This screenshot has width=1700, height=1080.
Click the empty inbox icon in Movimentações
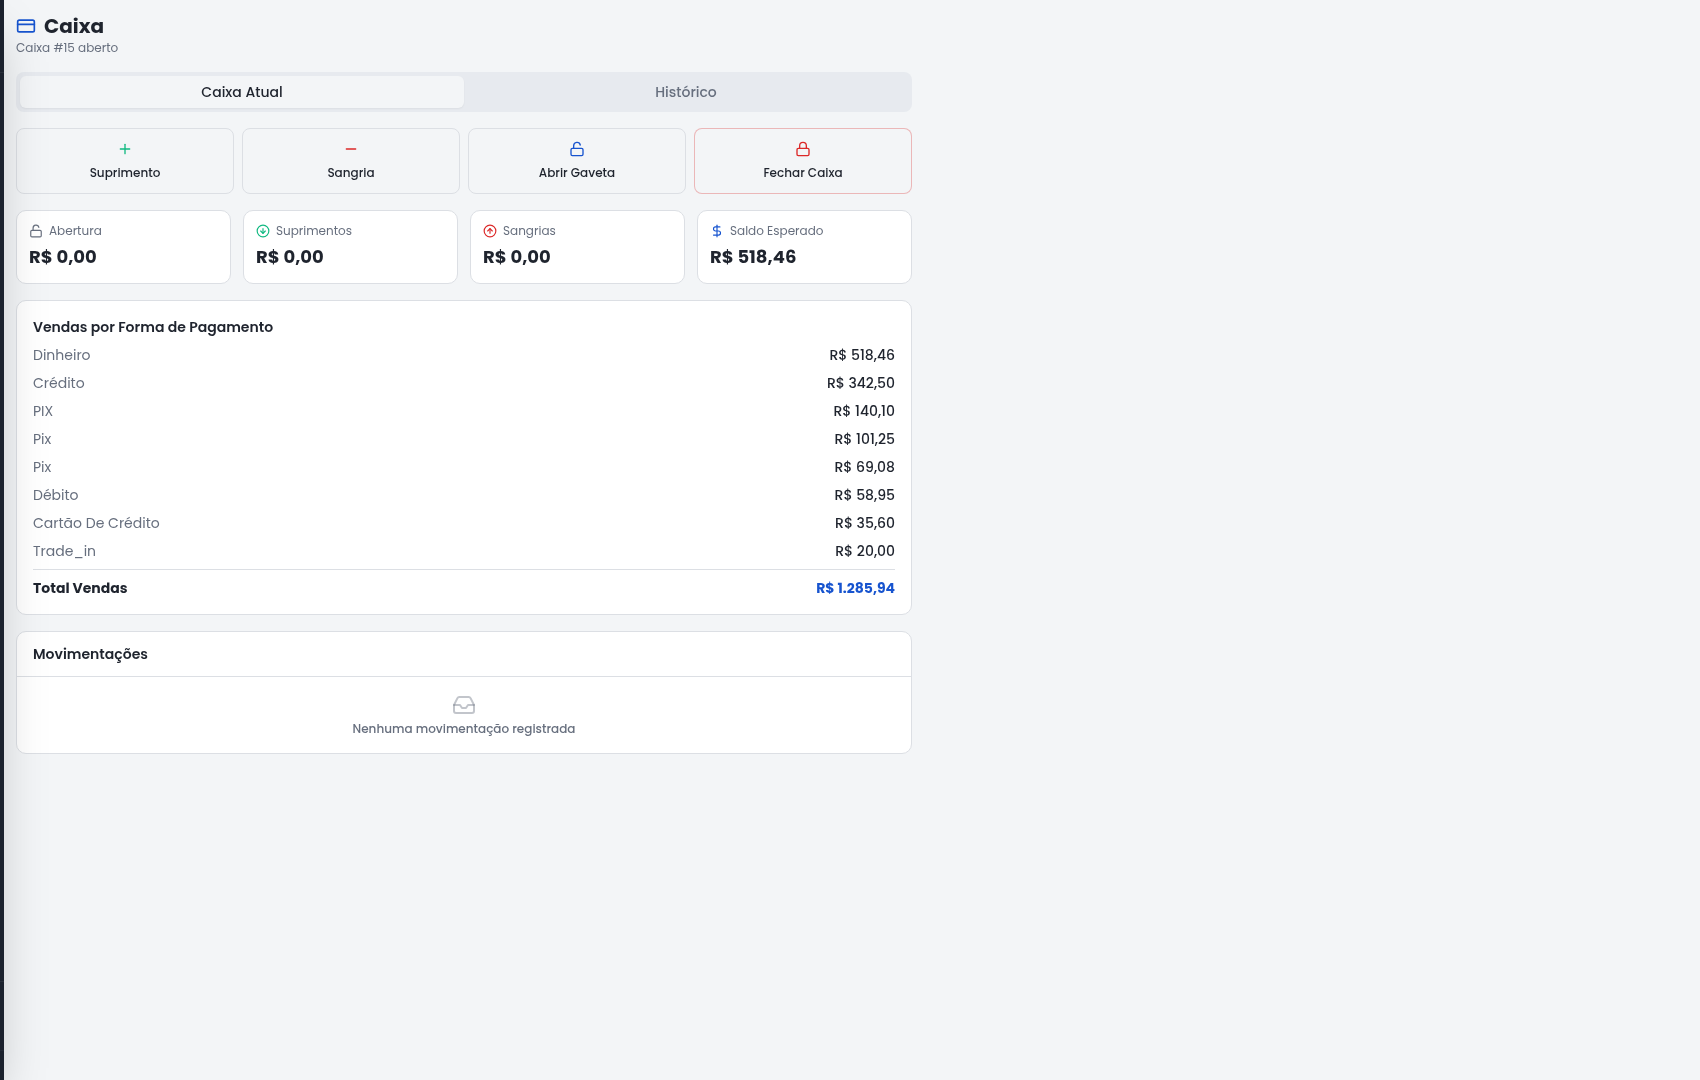(464, 705)
